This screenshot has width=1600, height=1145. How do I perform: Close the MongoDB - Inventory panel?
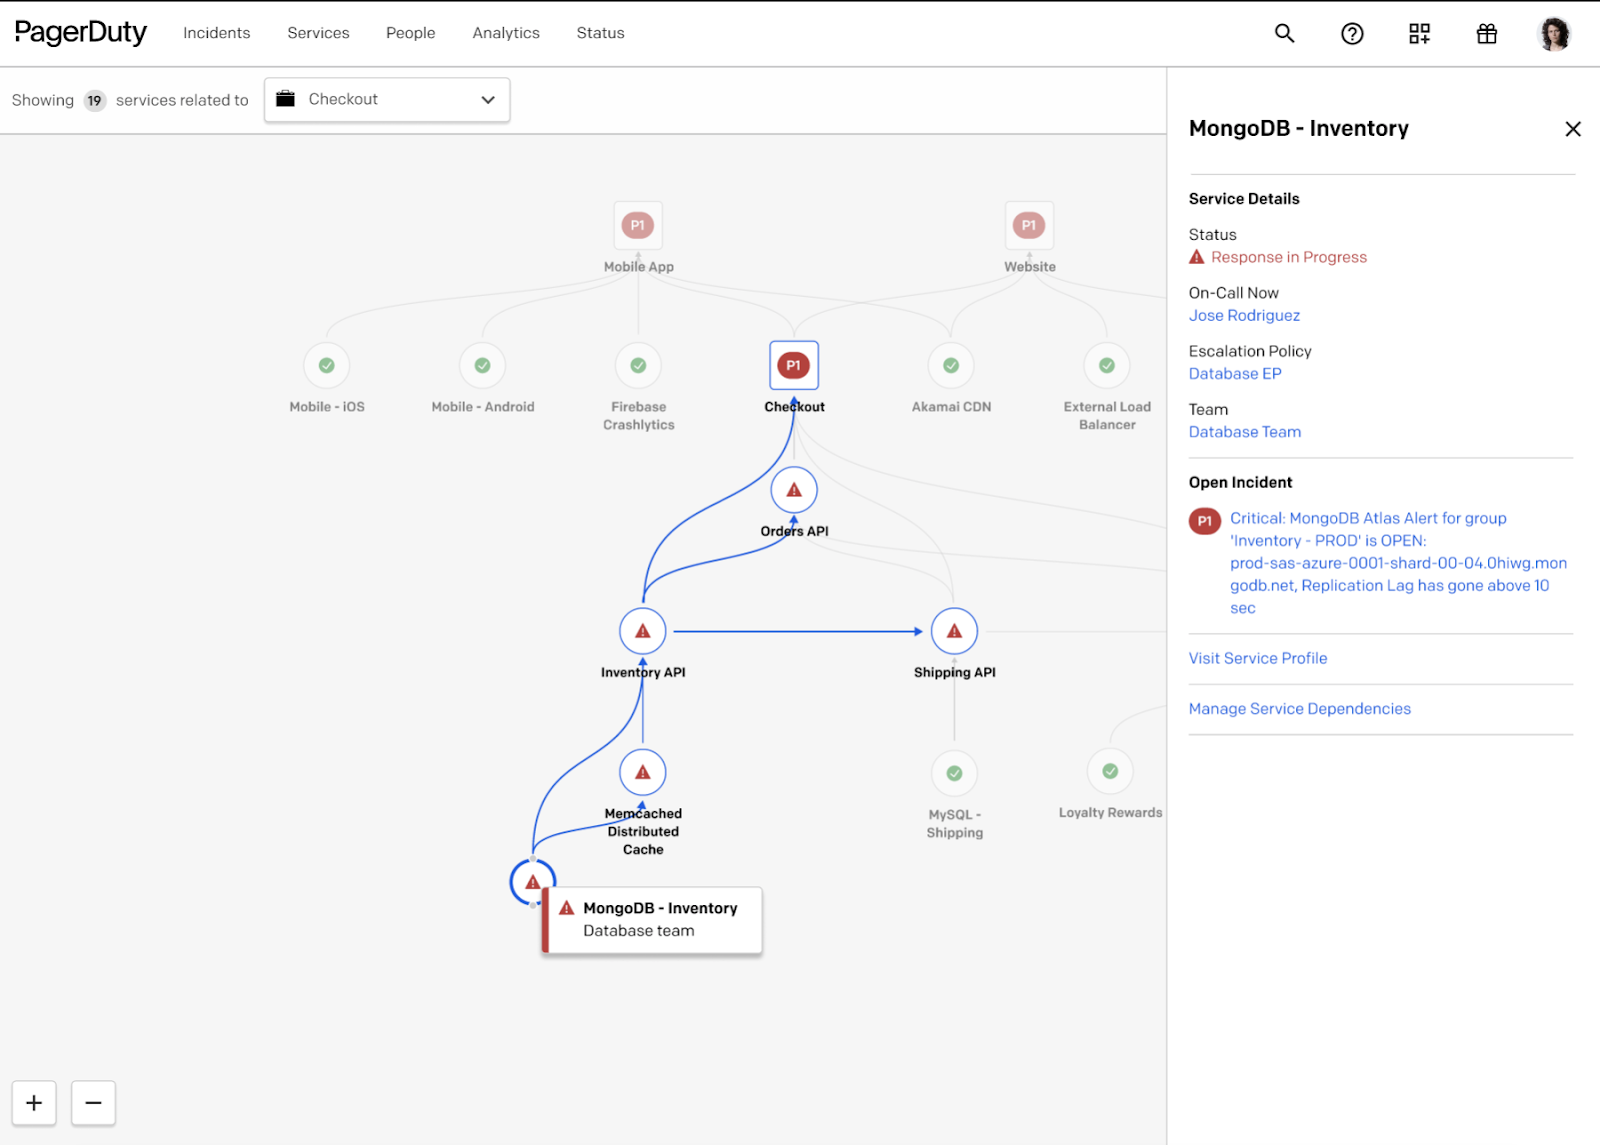point(1573,129)
